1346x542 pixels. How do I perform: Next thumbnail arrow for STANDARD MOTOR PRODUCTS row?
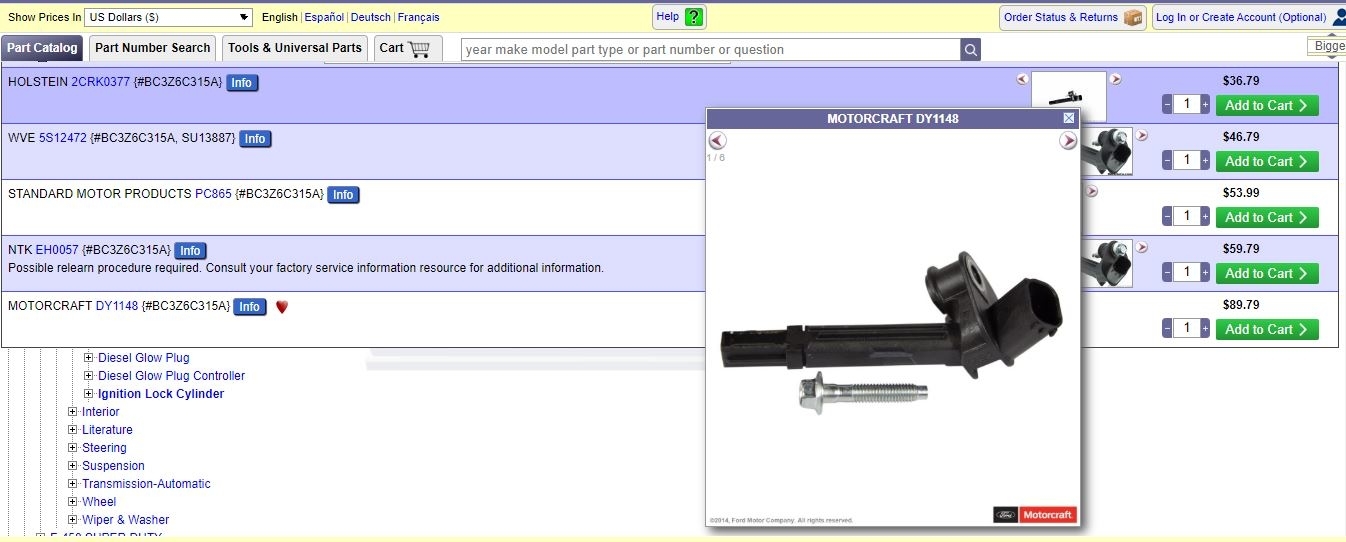tap(1092, 191)
